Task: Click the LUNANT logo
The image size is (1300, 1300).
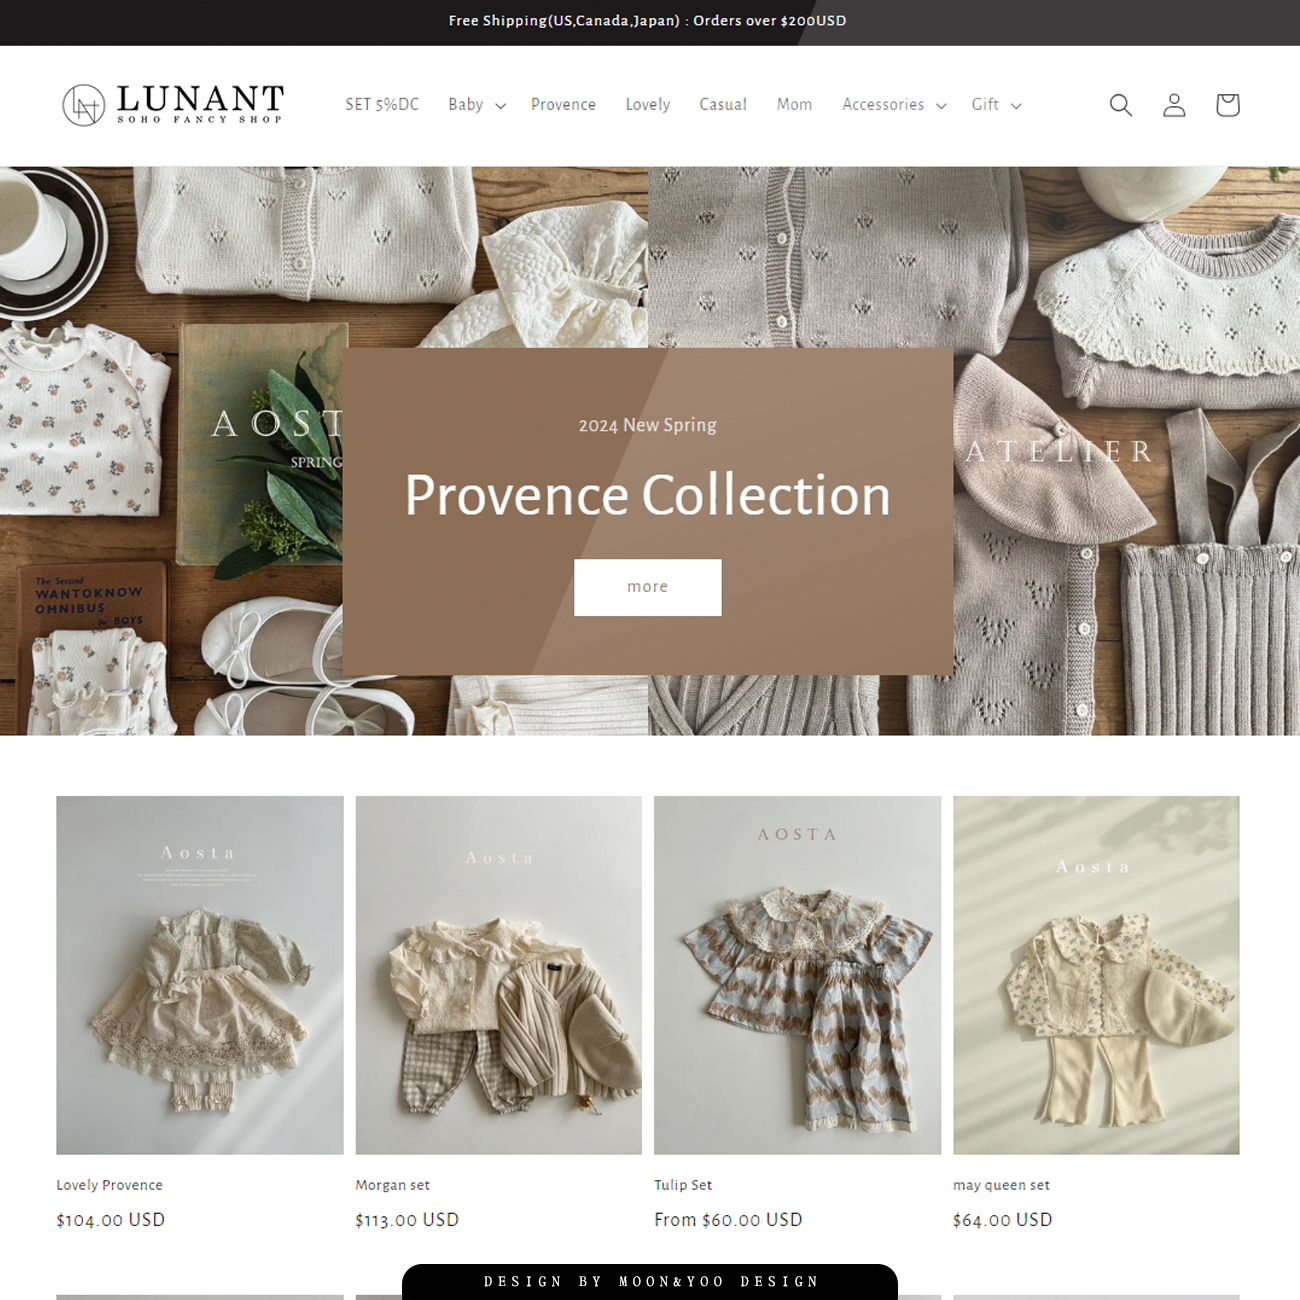Action: click(173, 105)
